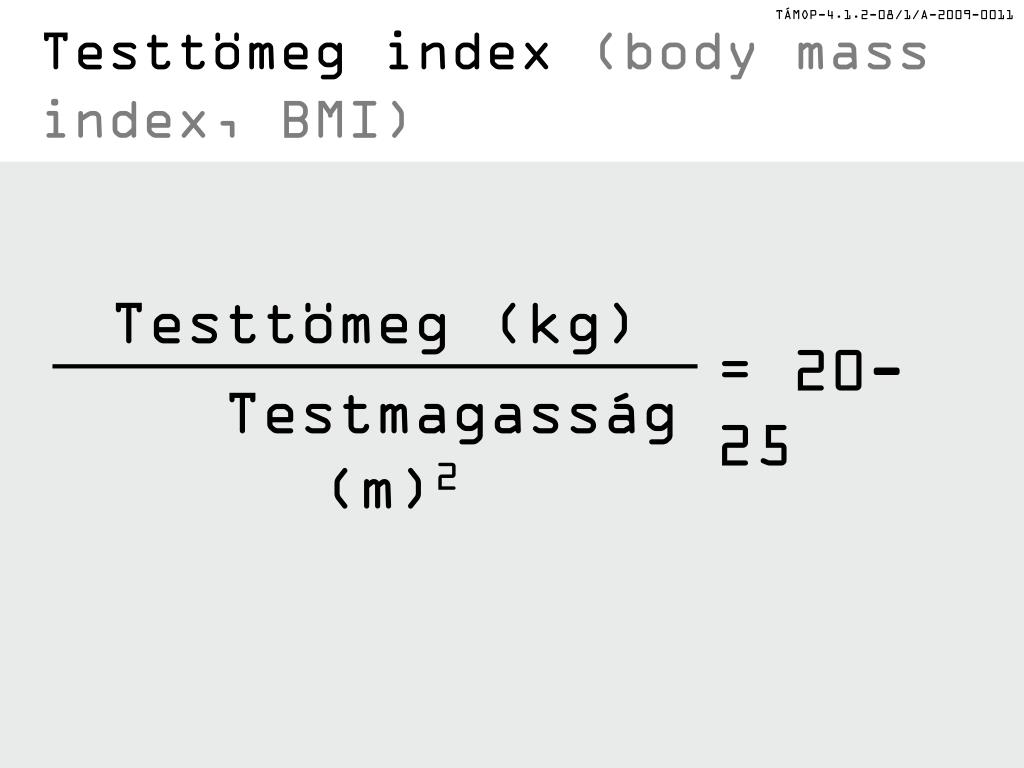Image resolution: width=1024 pixels, height=768 pixels.
Task: Click the equals sign after the fraction
Action: [x=735, y=370]
